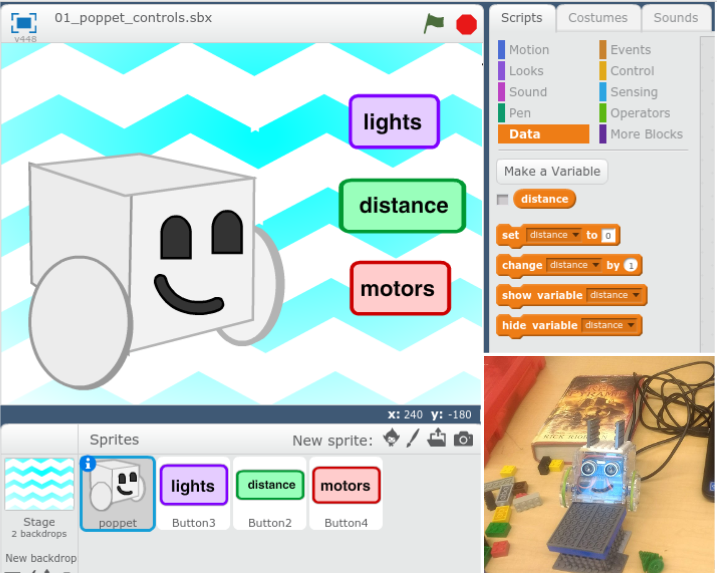
Task: Click the distance variable reporter block
Action: click(544, 199)
